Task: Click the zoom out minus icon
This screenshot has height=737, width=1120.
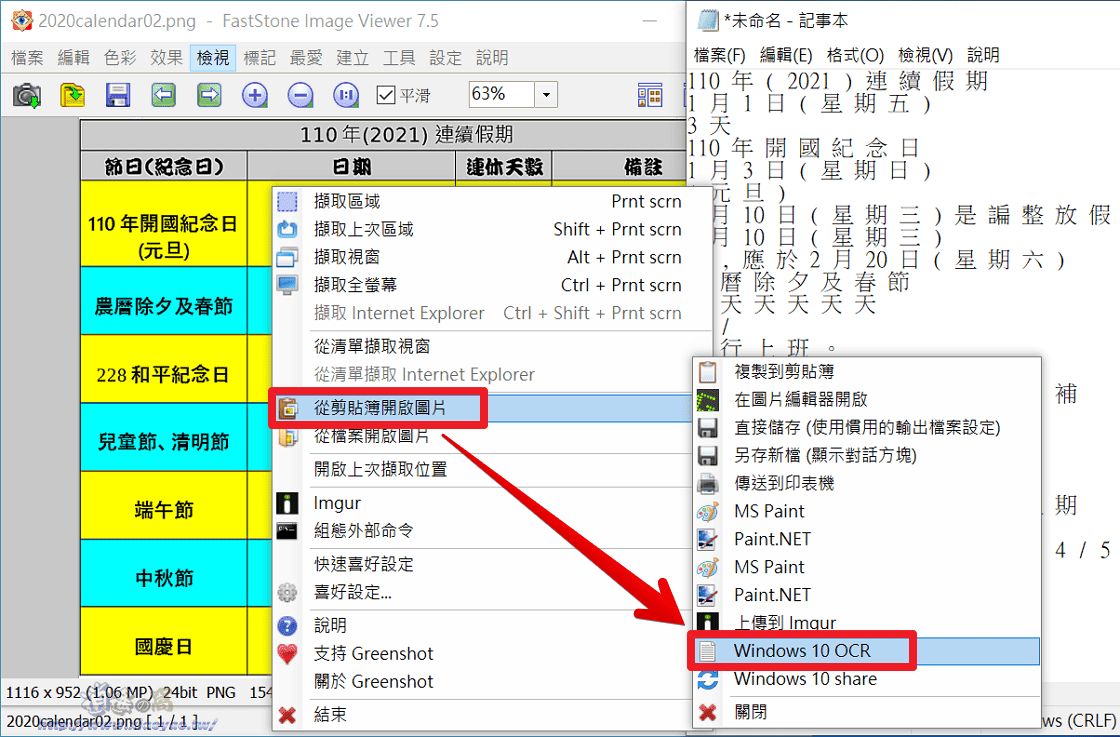Action: coord(301,94)
